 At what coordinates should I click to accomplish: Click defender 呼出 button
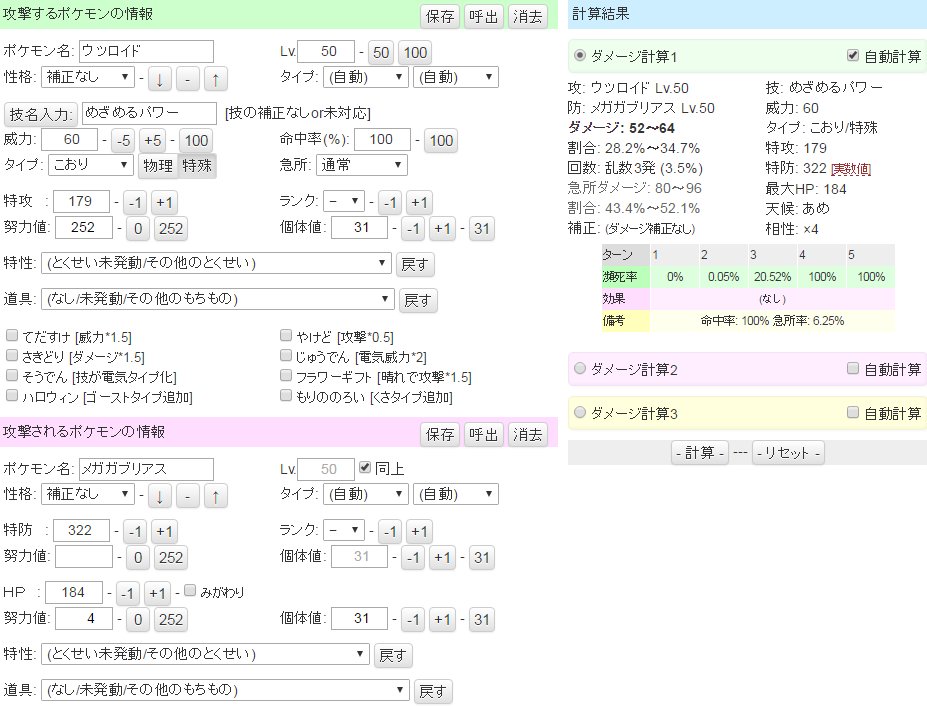[x=484, y=435]
